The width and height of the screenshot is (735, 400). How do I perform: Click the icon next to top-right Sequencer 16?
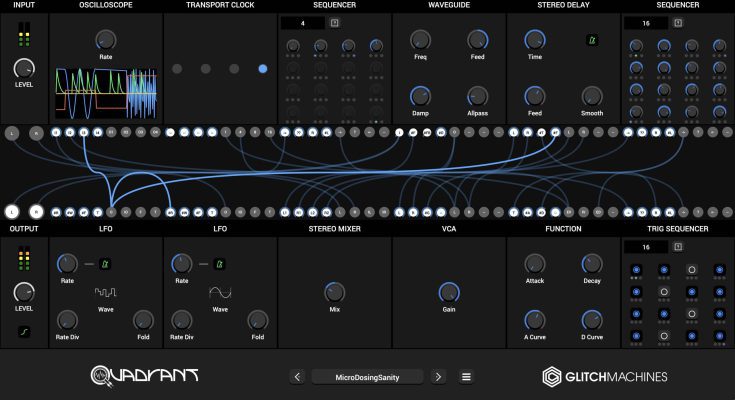678,22
